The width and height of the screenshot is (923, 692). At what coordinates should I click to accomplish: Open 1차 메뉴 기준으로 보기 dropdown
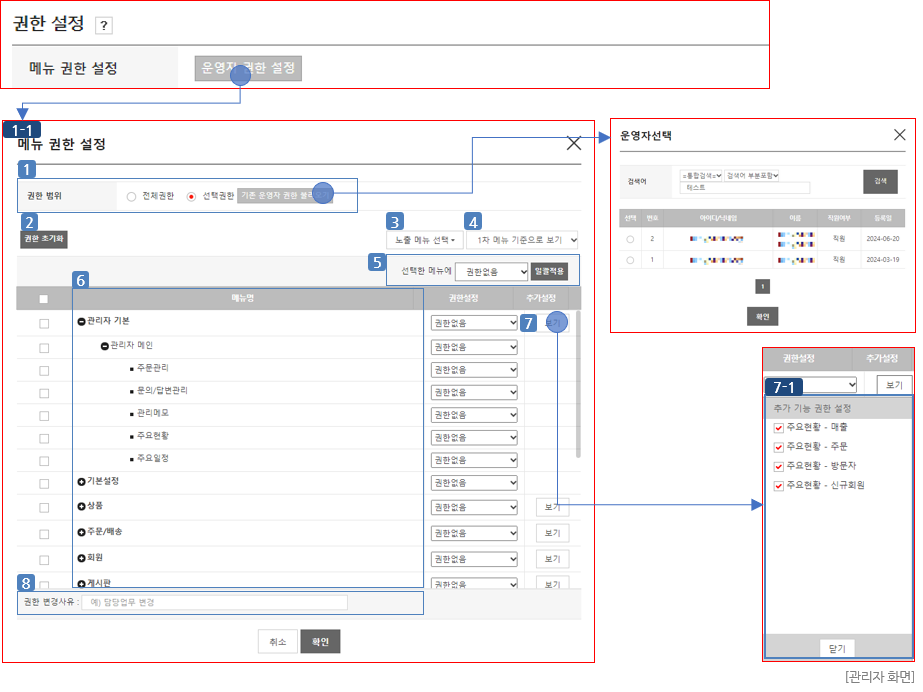coord(521,240)
